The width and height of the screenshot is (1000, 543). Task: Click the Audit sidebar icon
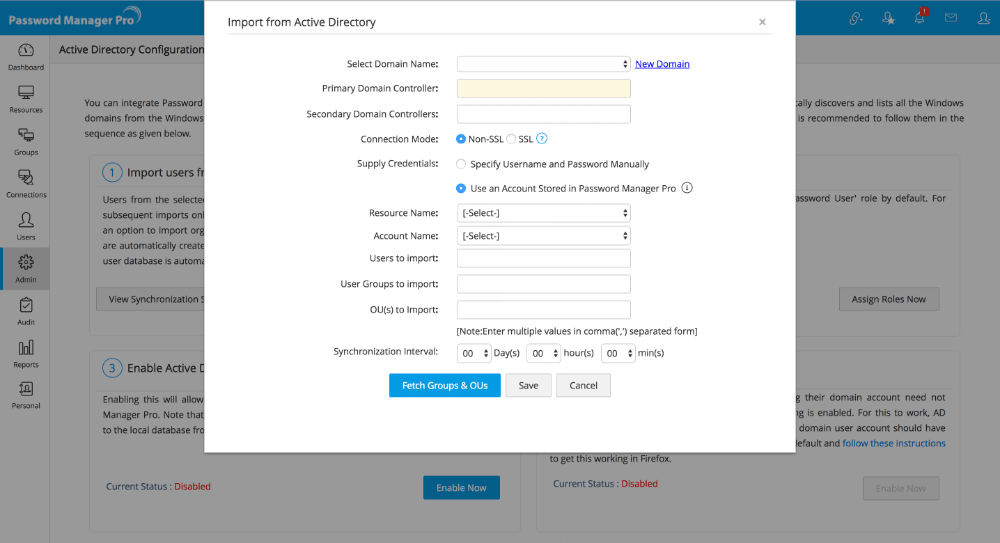pos(26,310)
